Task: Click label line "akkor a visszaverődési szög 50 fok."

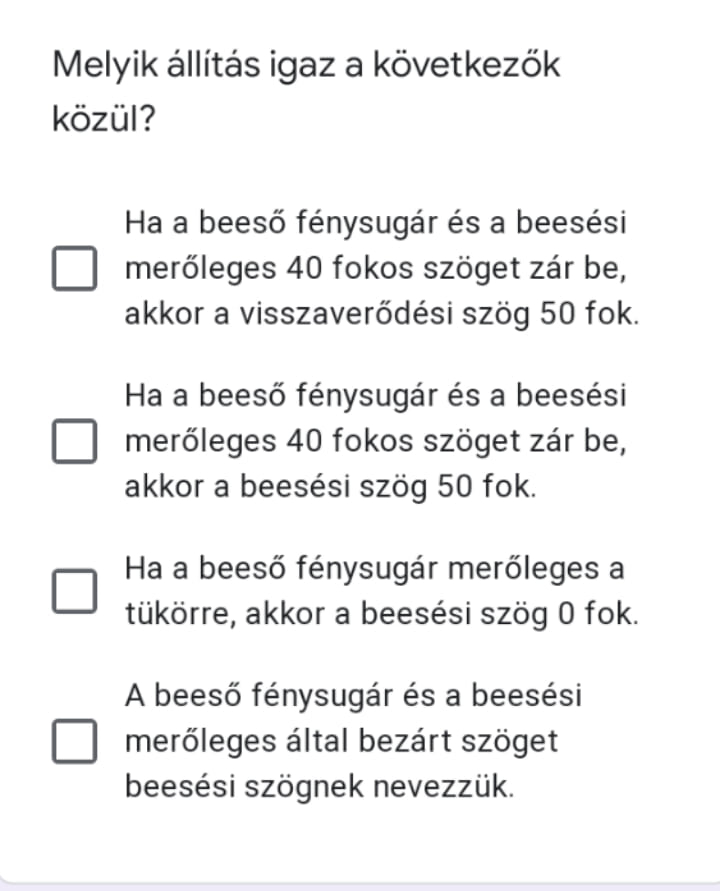Action: click(x=381, y=314)
